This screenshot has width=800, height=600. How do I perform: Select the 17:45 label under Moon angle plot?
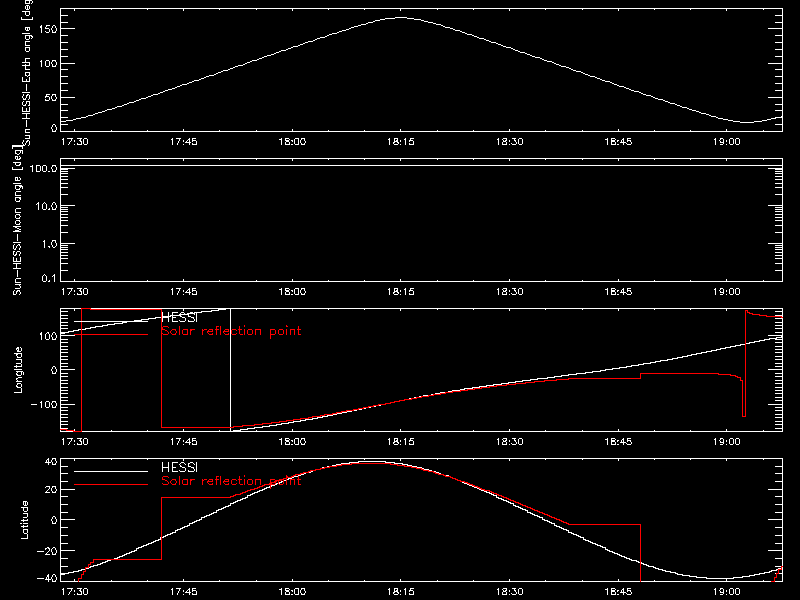coord(183,291)
